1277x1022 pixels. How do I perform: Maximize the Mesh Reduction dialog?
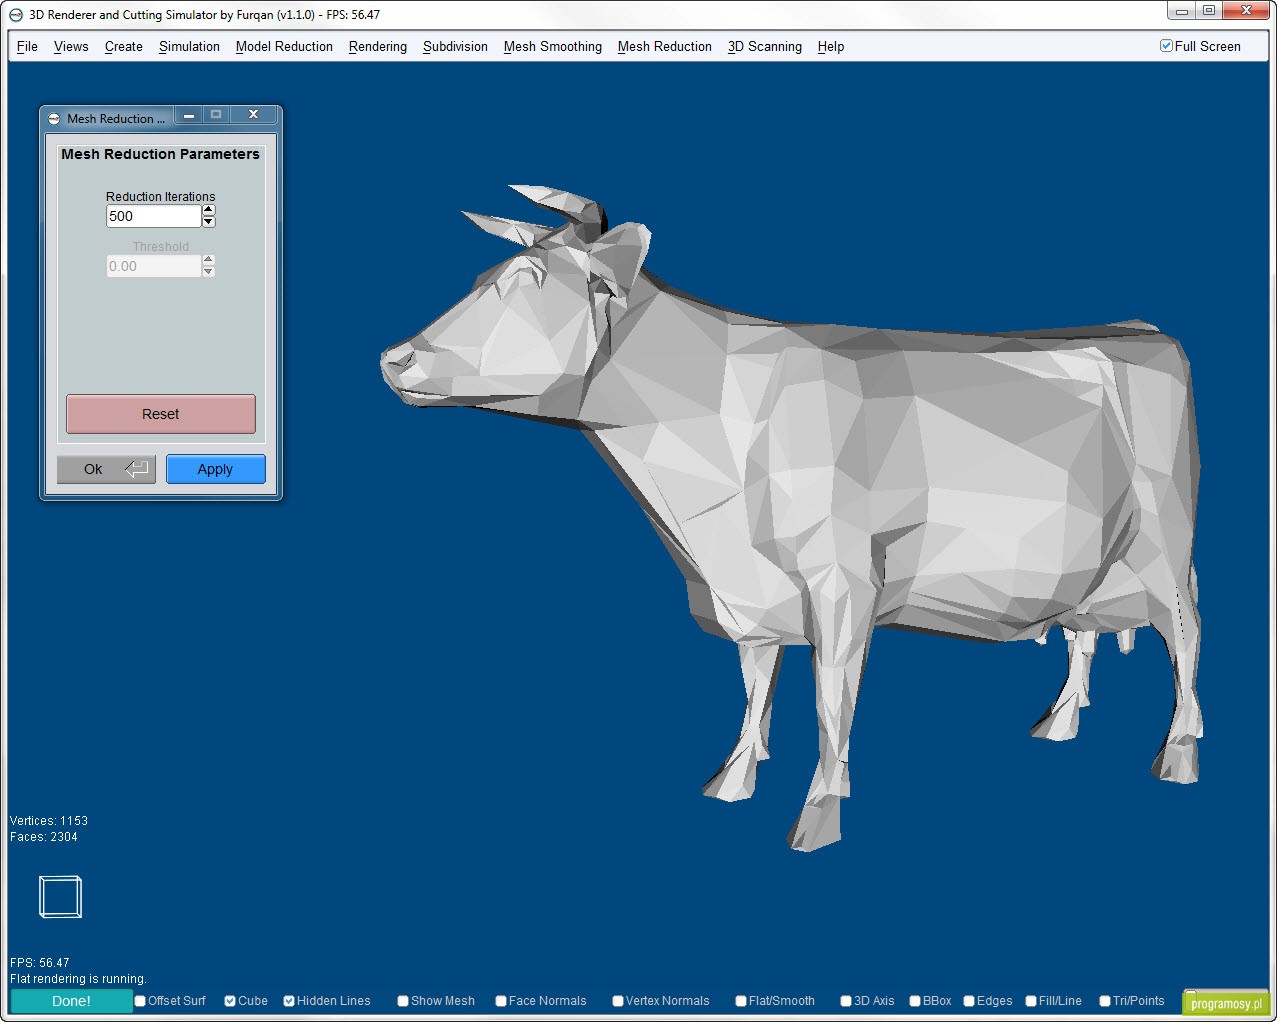[x=216, y=115]
